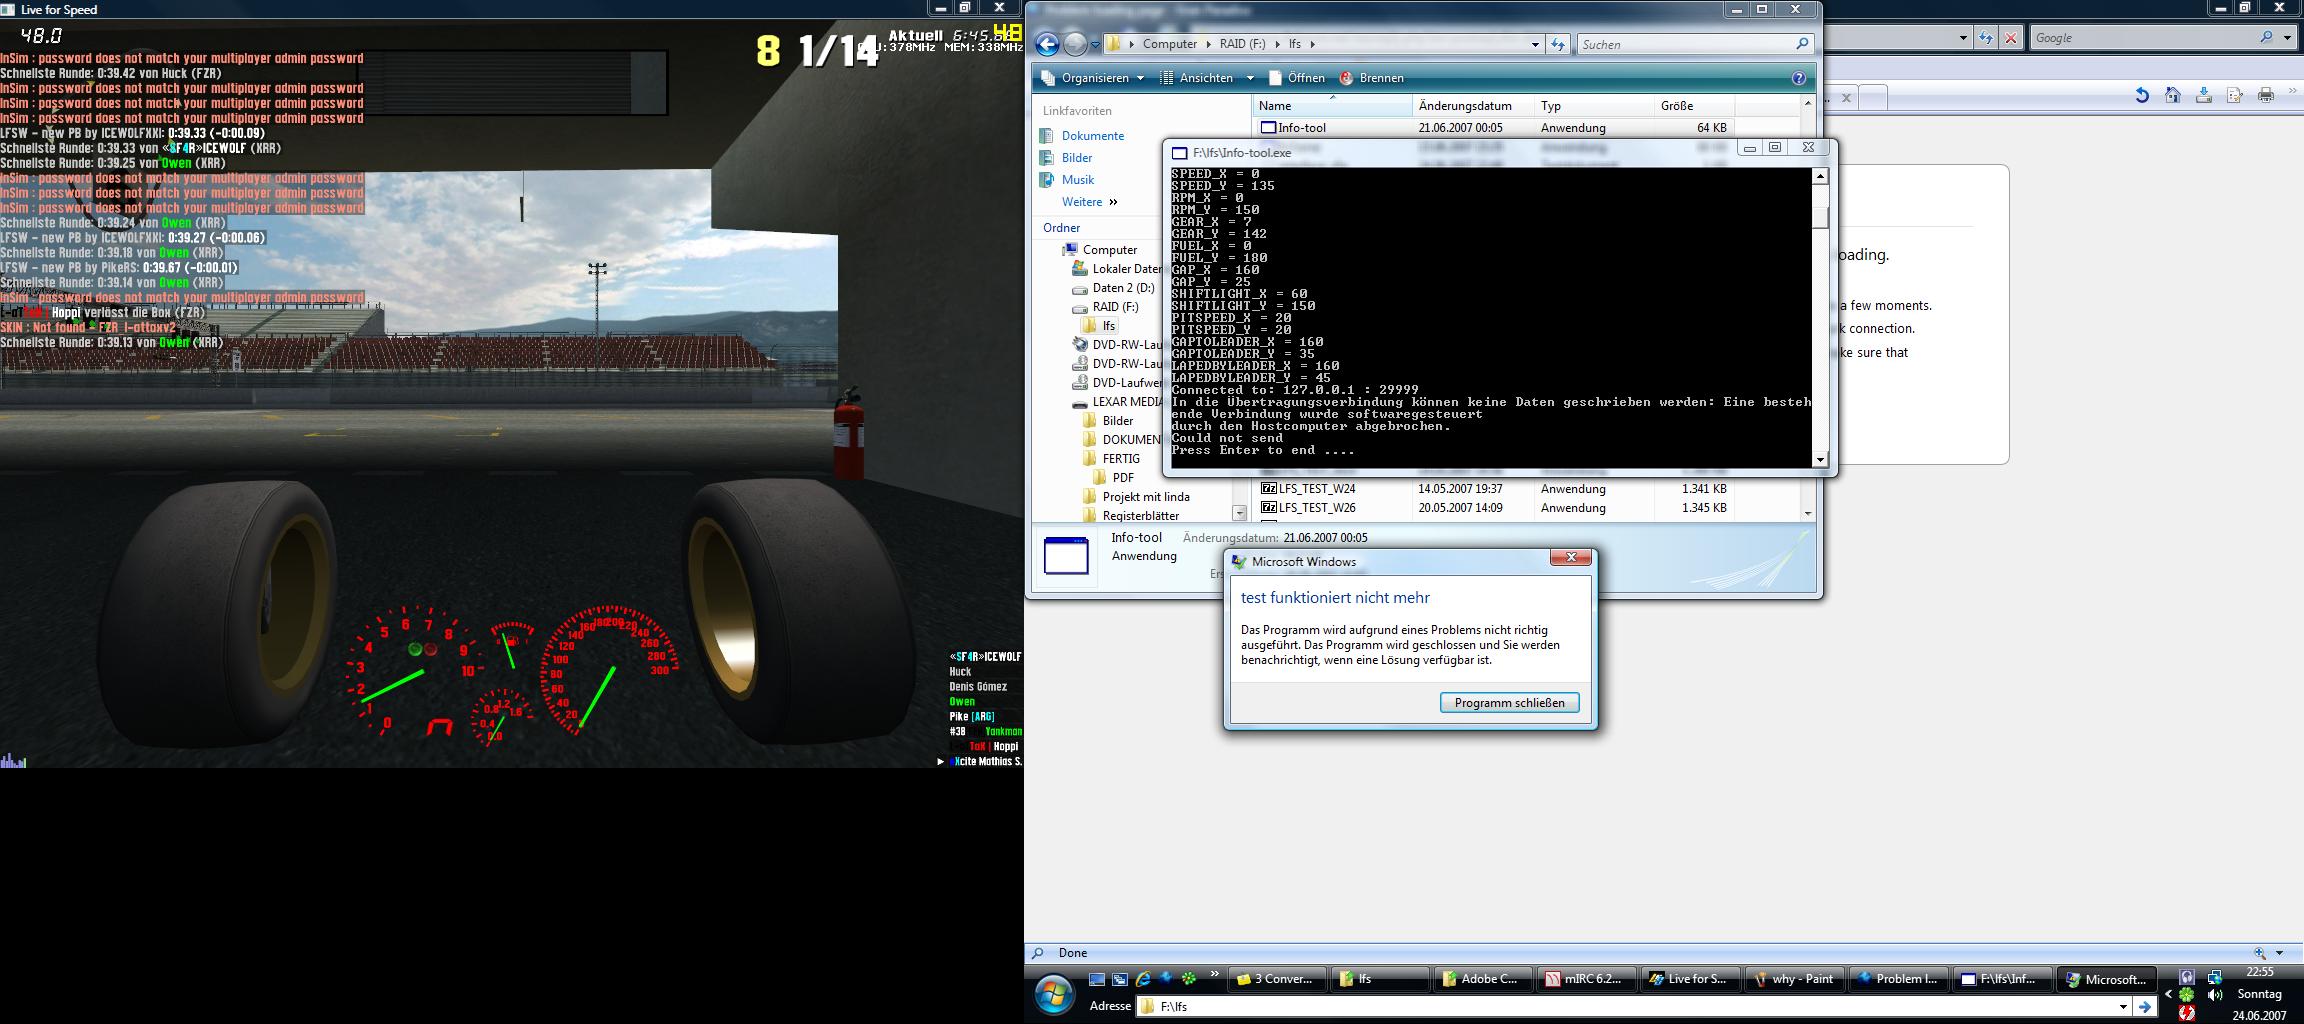2304x1024 pixels.
Task: Click the Switch between windows quick launch icon
Action: point(1119,979)
